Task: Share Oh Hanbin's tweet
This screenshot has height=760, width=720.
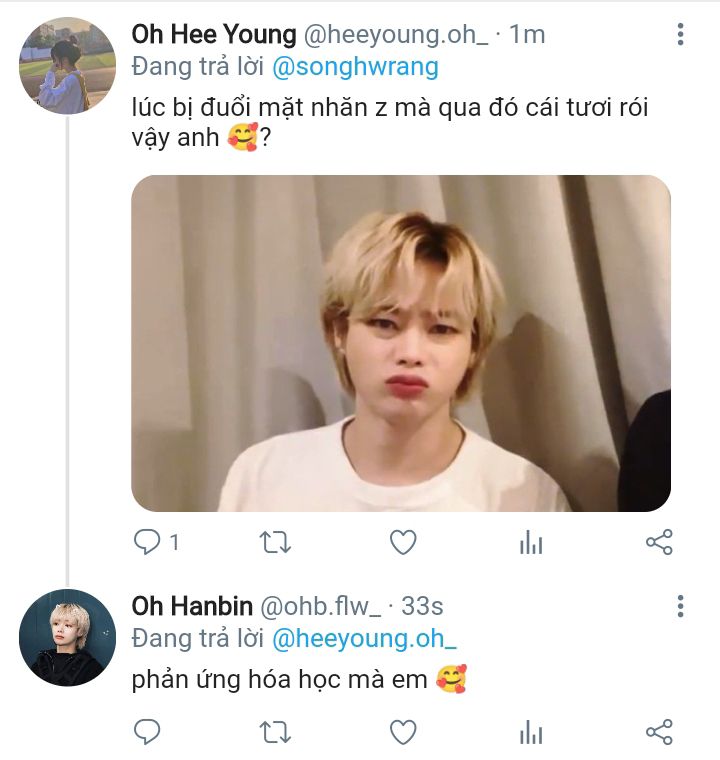Action: coord(659,732)
